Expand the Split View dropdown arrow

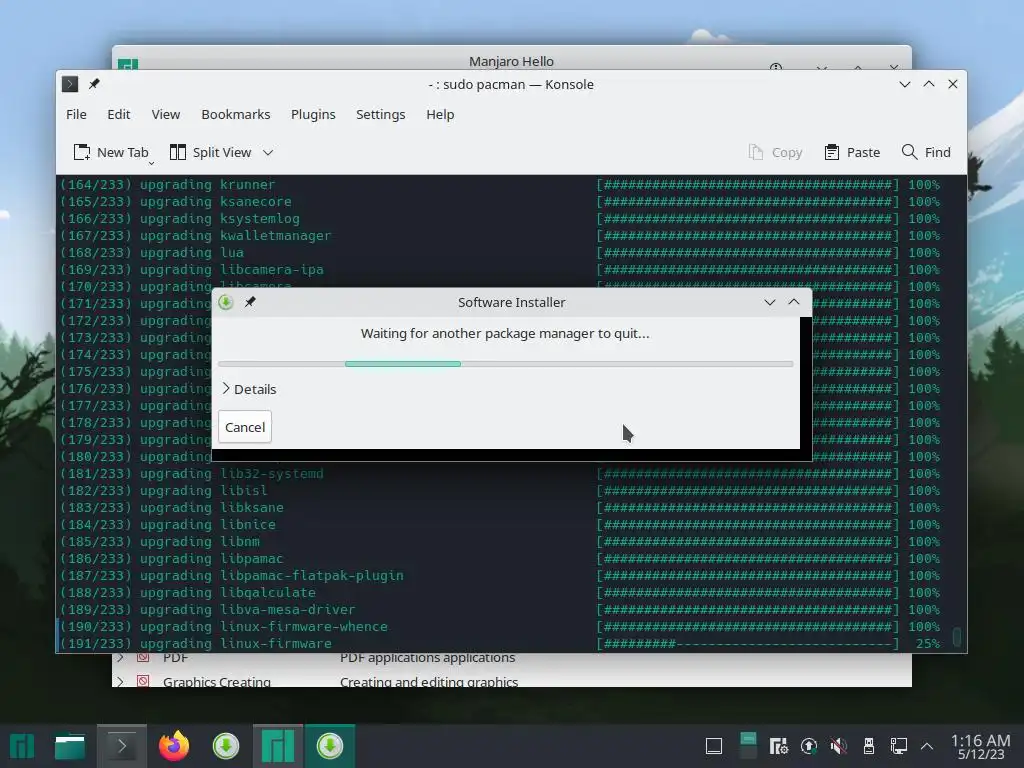point(268,152)
